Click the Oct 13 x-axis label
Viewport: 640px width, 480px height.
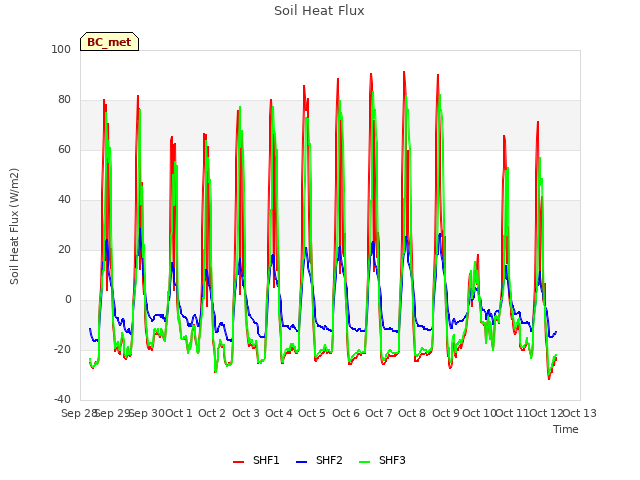(580, 413)
